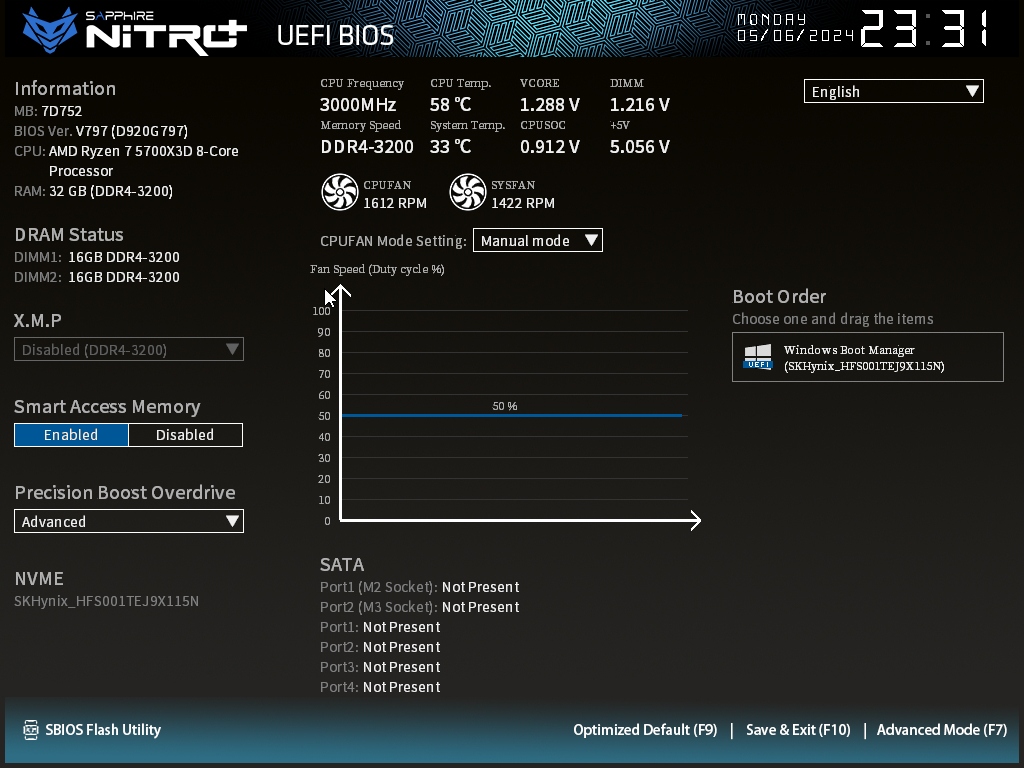Click the CPUSOC value 0.912 V
Image resolution: width=1024 pixels, height=768 pixels.
pyautogui.click(x=550, y=147)
